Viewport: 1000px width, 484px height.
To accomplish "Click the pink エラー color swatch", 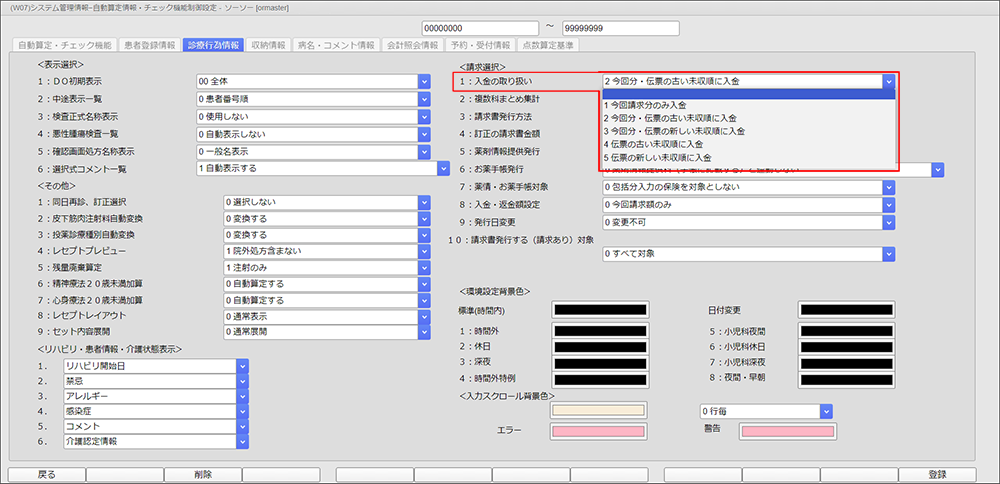I will [599, 431].
